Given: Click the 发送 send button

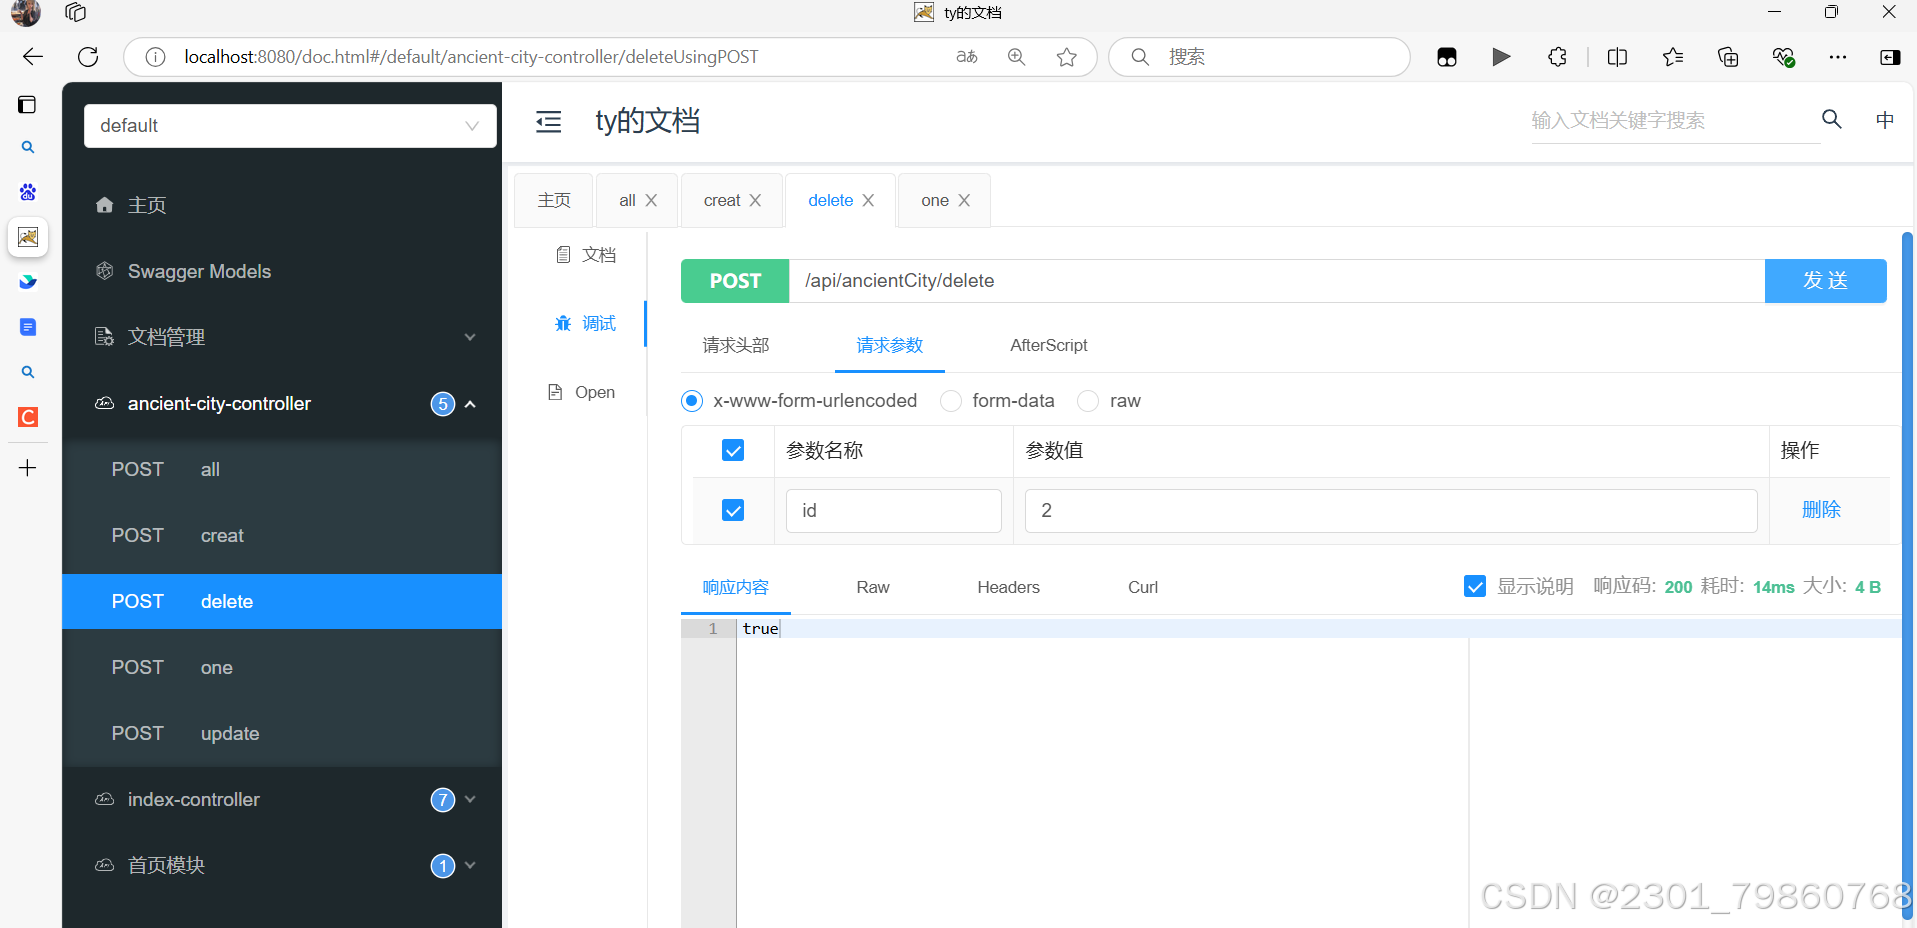Looking at the screenshot, I should point(1824,280).
